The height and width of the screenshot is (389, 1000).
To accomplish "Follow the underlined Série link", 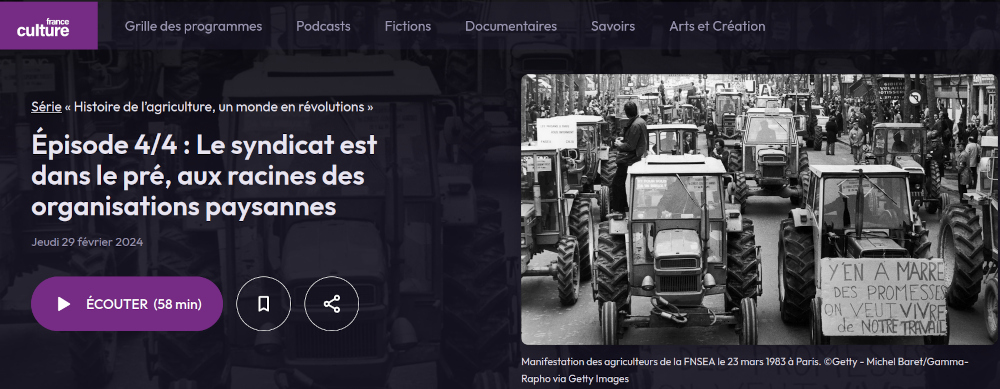I will (47, 106).
